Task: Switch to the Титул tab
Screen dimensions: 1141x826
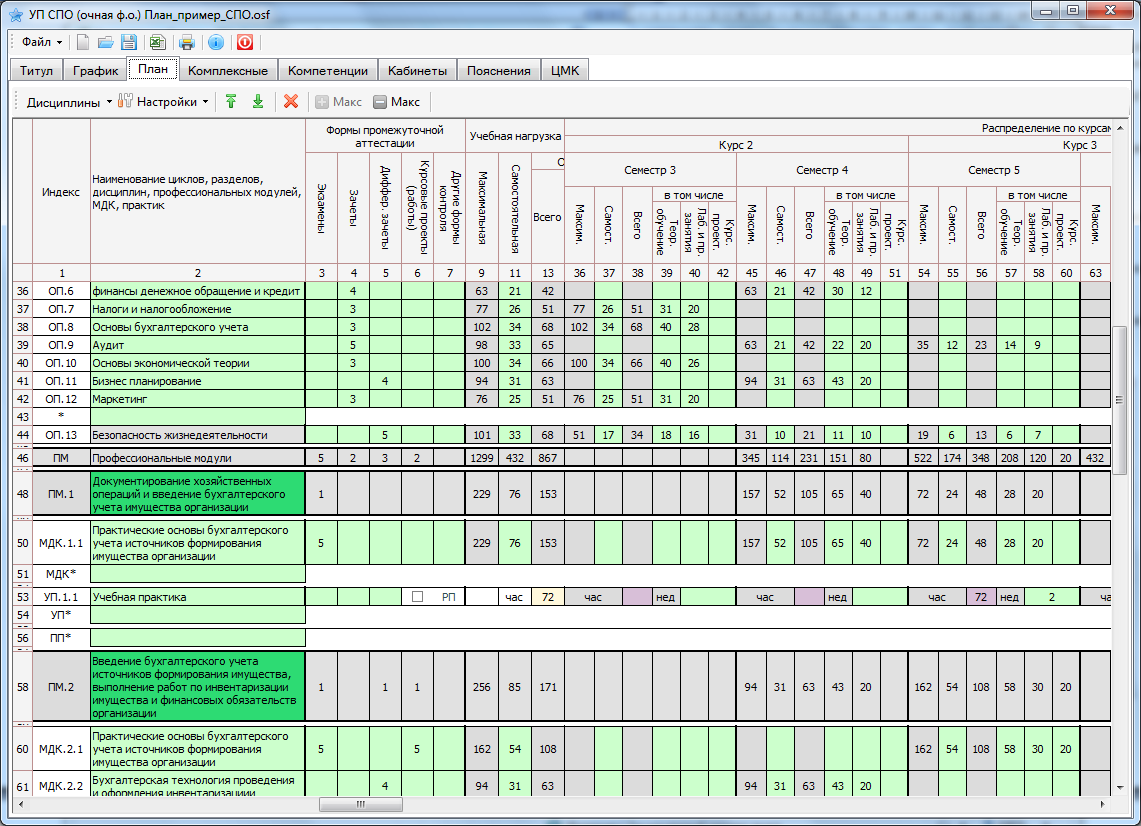Action: tap(36, 71)
